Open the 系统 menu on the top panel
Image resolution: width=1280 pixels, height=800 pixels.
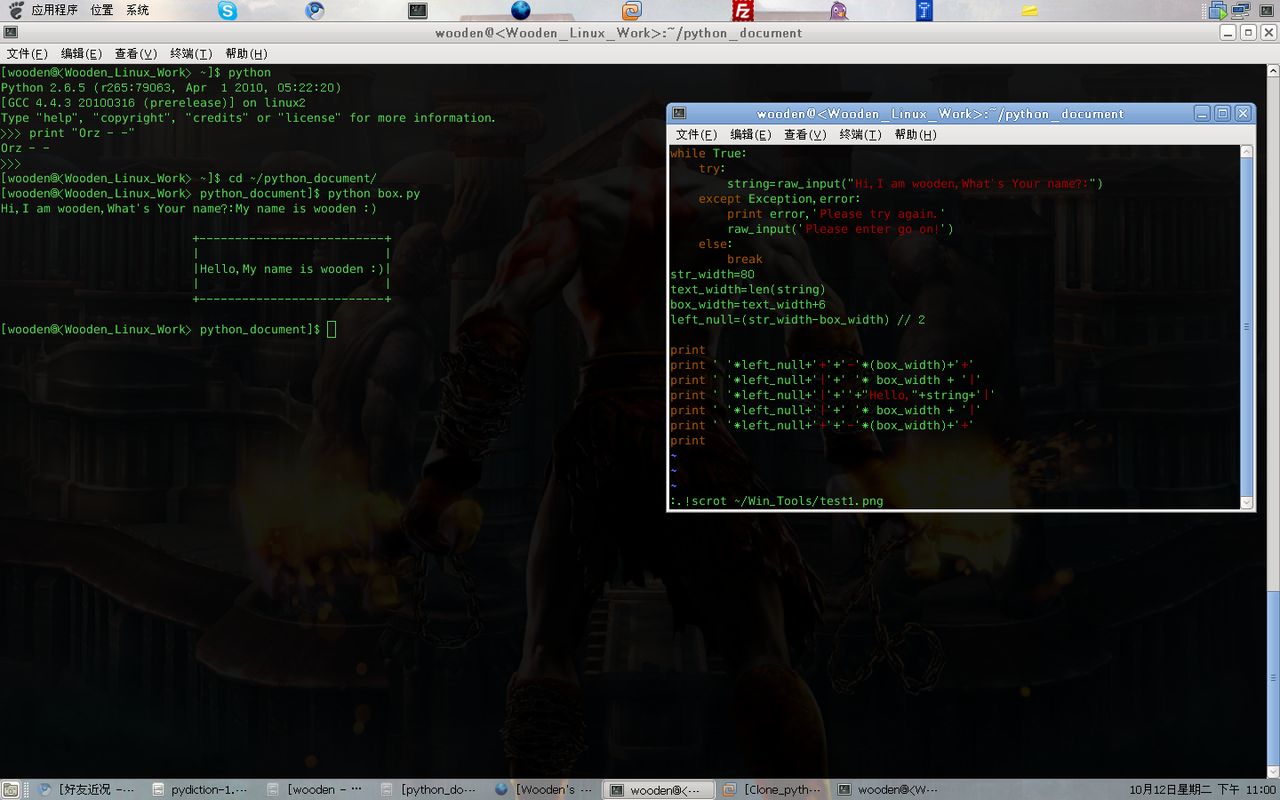point(137,10)
